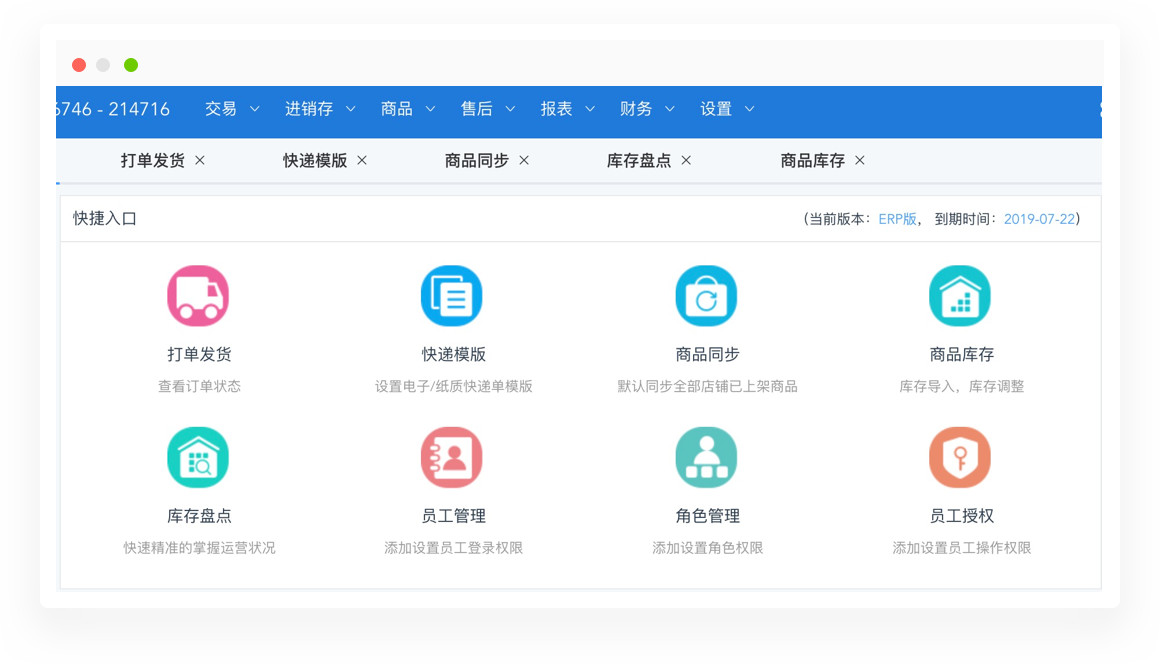
Task: Click the ERP版 version link
Action: (897, 219)
